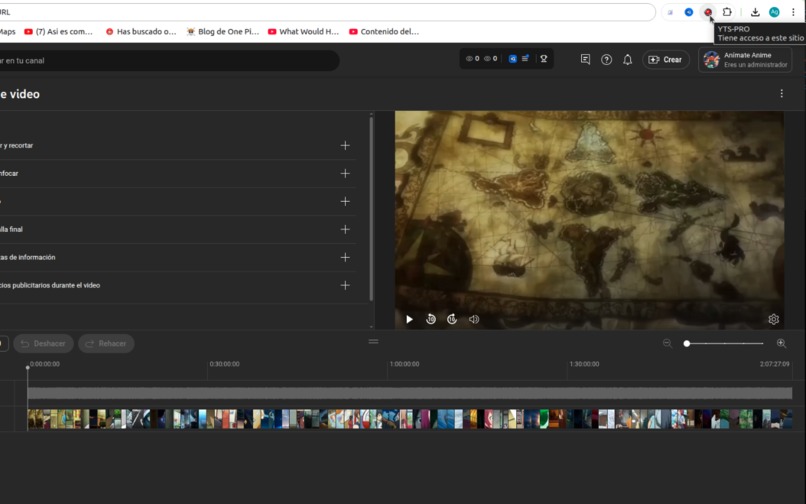The width and height of the screenshot is (806, 504).
Task: Click the first eye view counter showing 0
Action: click(x=473, y=59)
